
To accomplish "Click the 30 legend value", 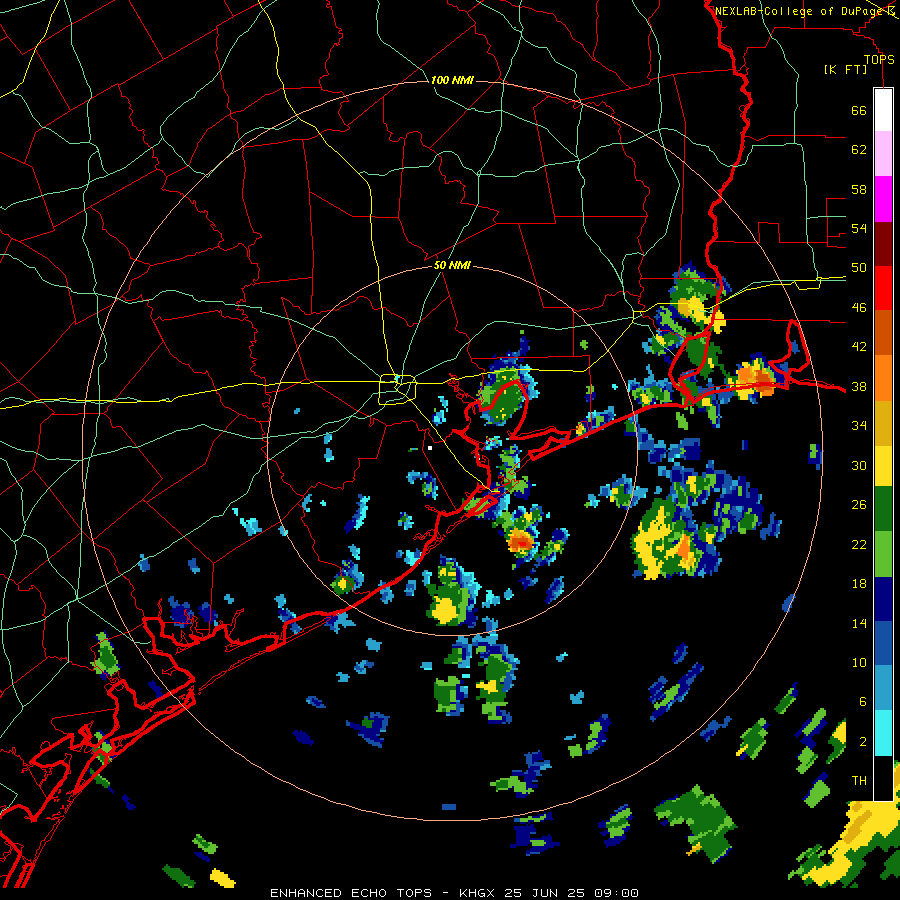I will click(859, 465).
